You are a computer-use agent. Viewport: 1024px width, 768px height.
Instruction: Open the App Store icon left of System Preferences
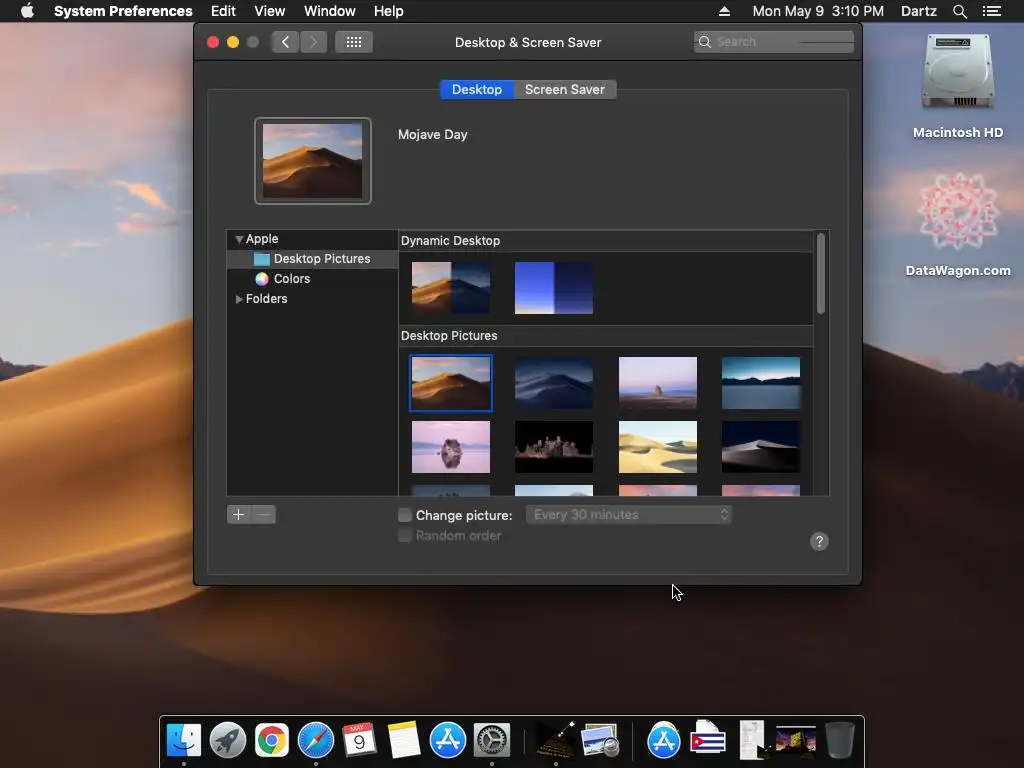(447, 740)
